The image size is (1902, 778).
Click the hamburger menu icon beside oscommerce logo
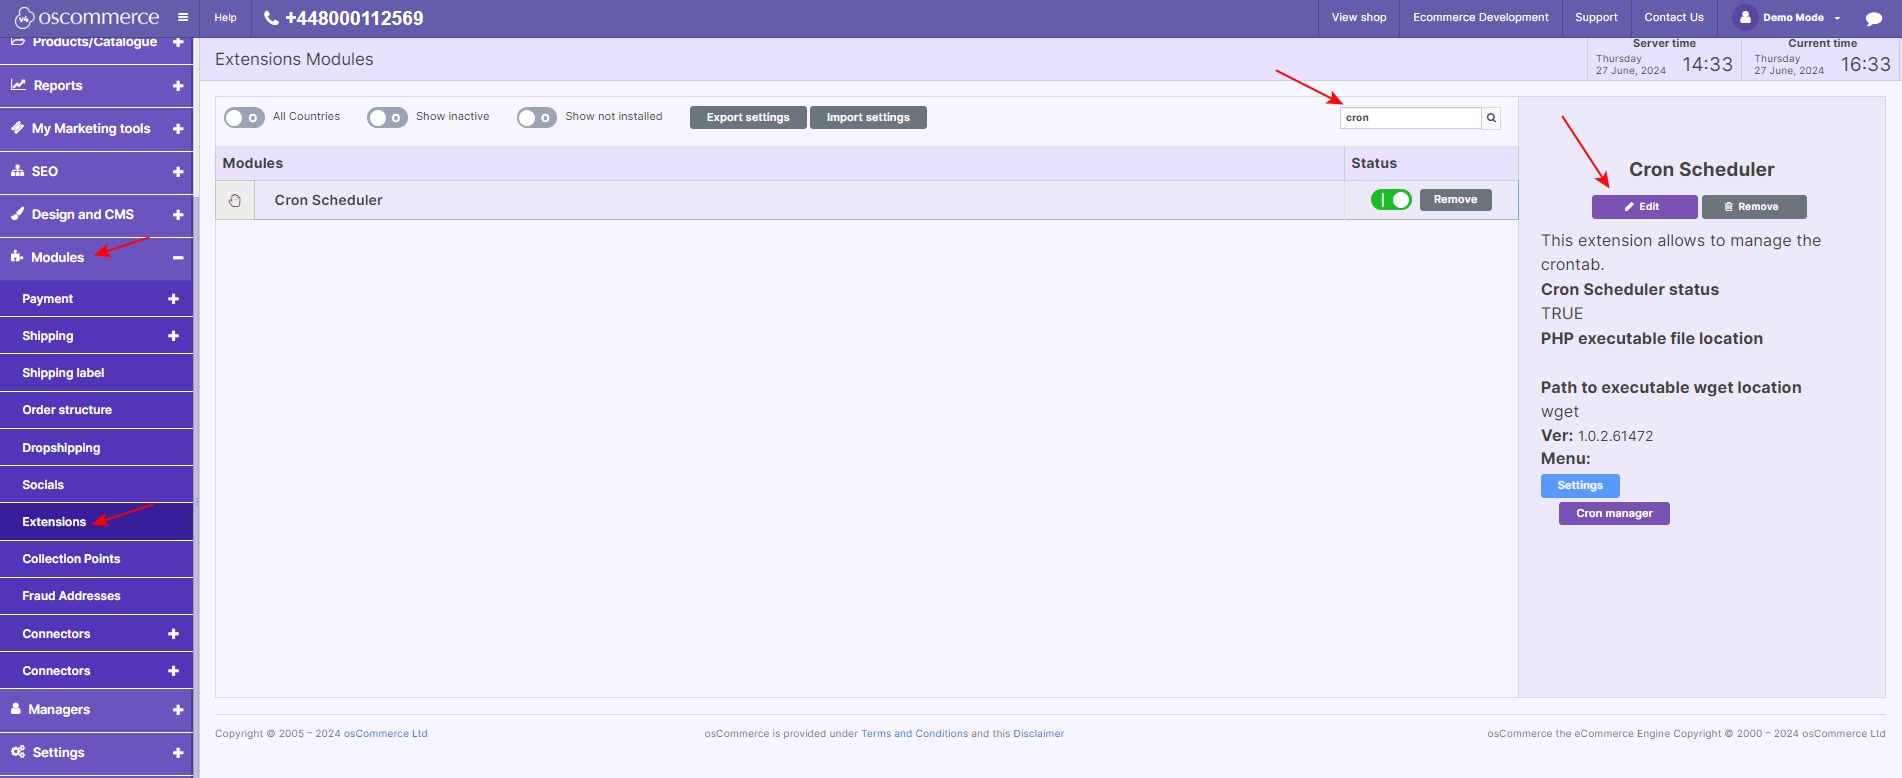pyautogui.click(x=182, y=17)
